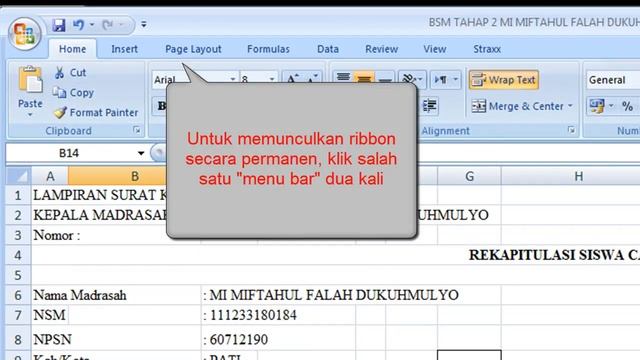
Task: Expand the Merge & Center dropdown arrow
Action: coord(570,106)
